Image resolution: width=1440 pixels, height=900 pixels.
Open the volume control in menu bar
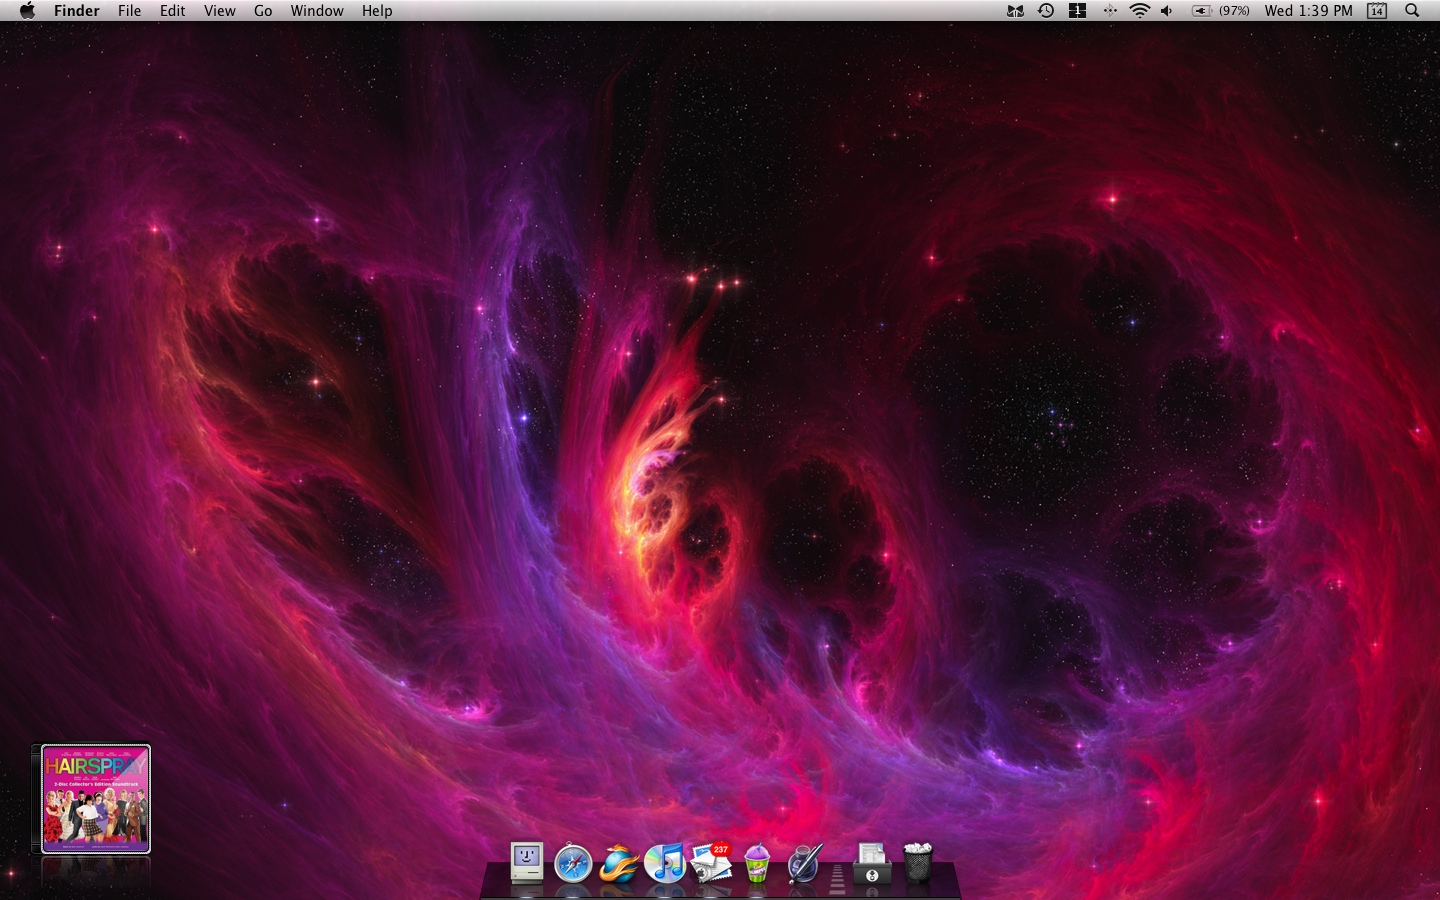pos(1167,11)
